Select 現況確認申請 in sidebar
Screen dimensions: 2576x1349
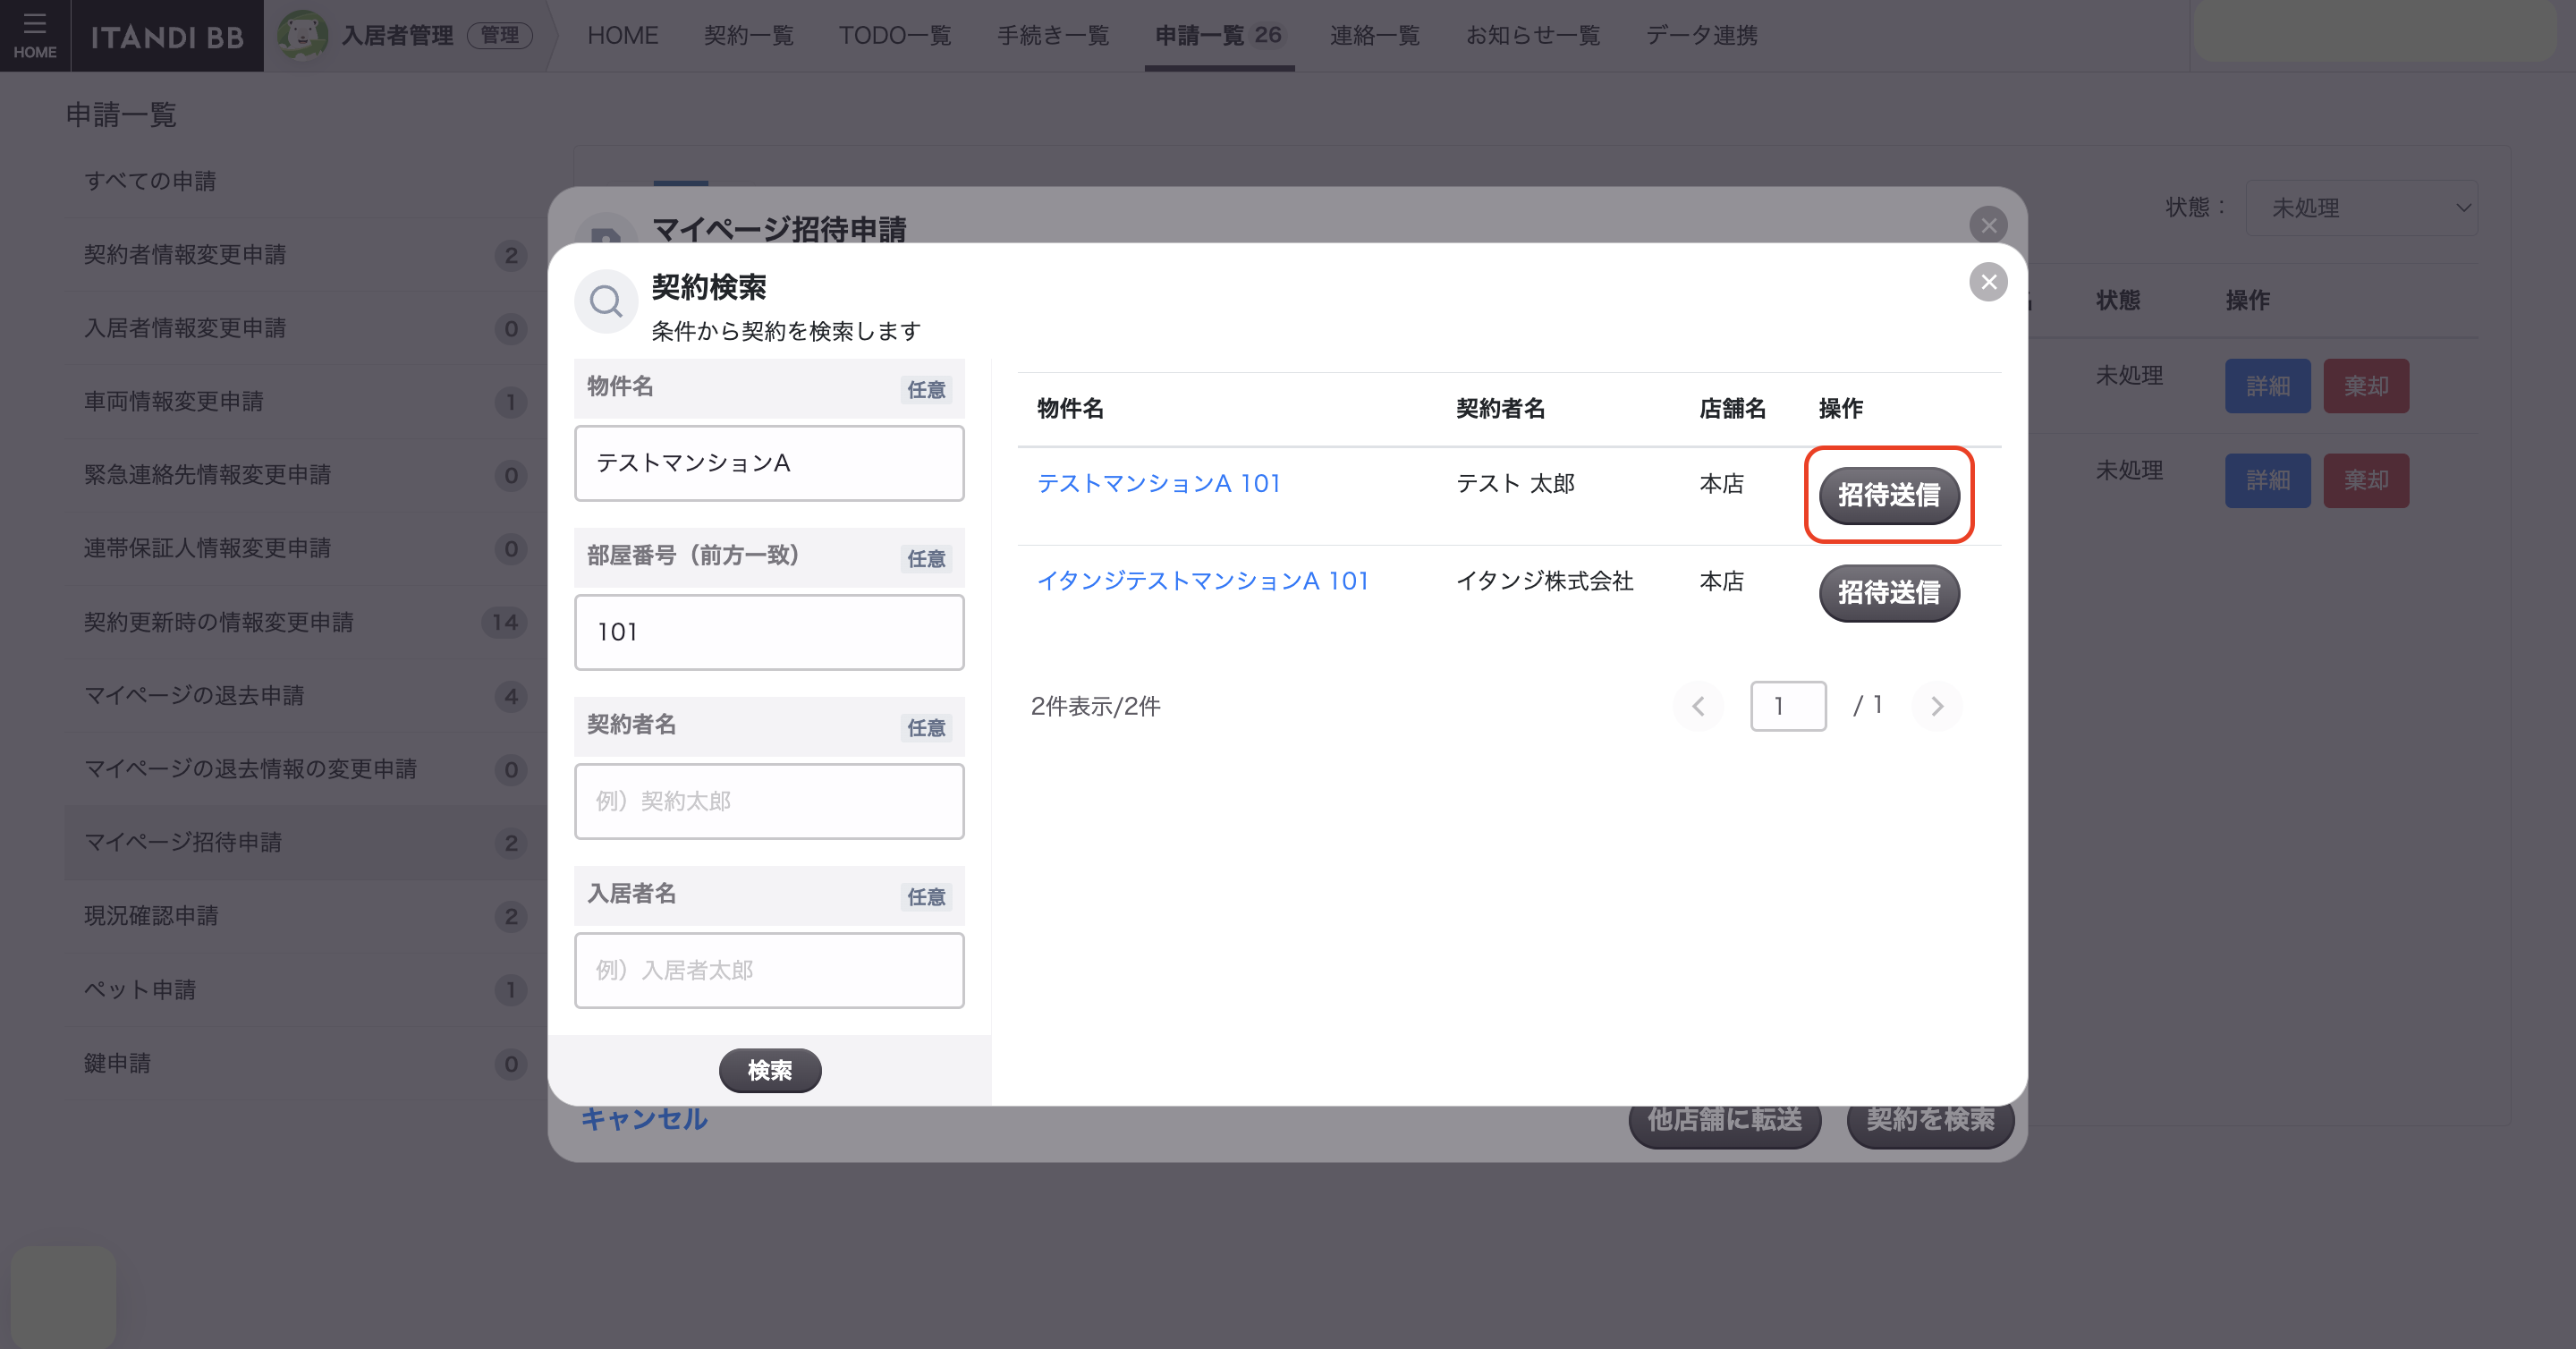tap(305, 916)
